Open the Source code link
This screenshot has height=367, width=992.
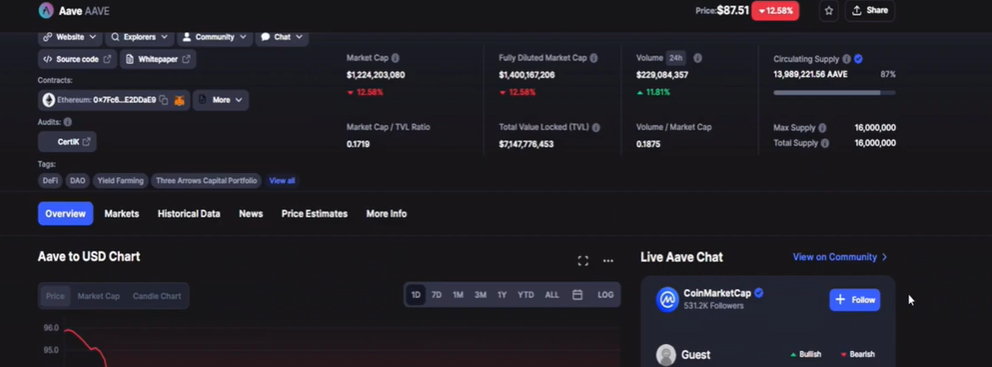pyautogui.click(x=77, y=59)
